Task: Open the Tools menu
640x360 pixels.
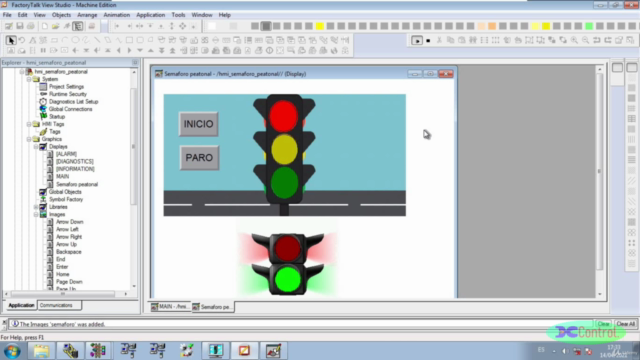Action: coord(178,15)
